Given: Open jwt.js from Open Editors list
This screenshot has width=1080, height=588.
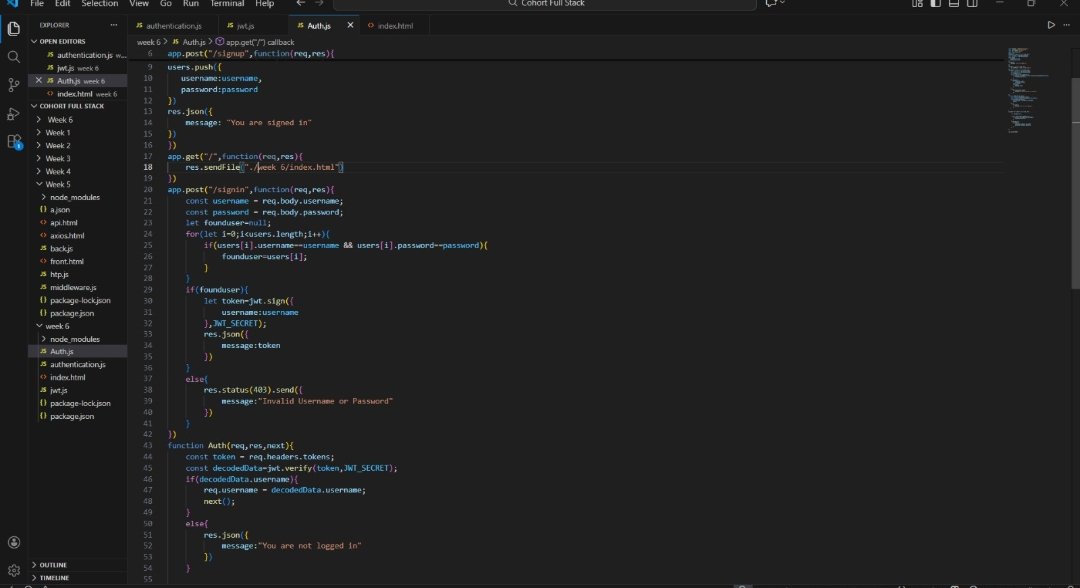Looking at the screenshot, I should (65, 68).
